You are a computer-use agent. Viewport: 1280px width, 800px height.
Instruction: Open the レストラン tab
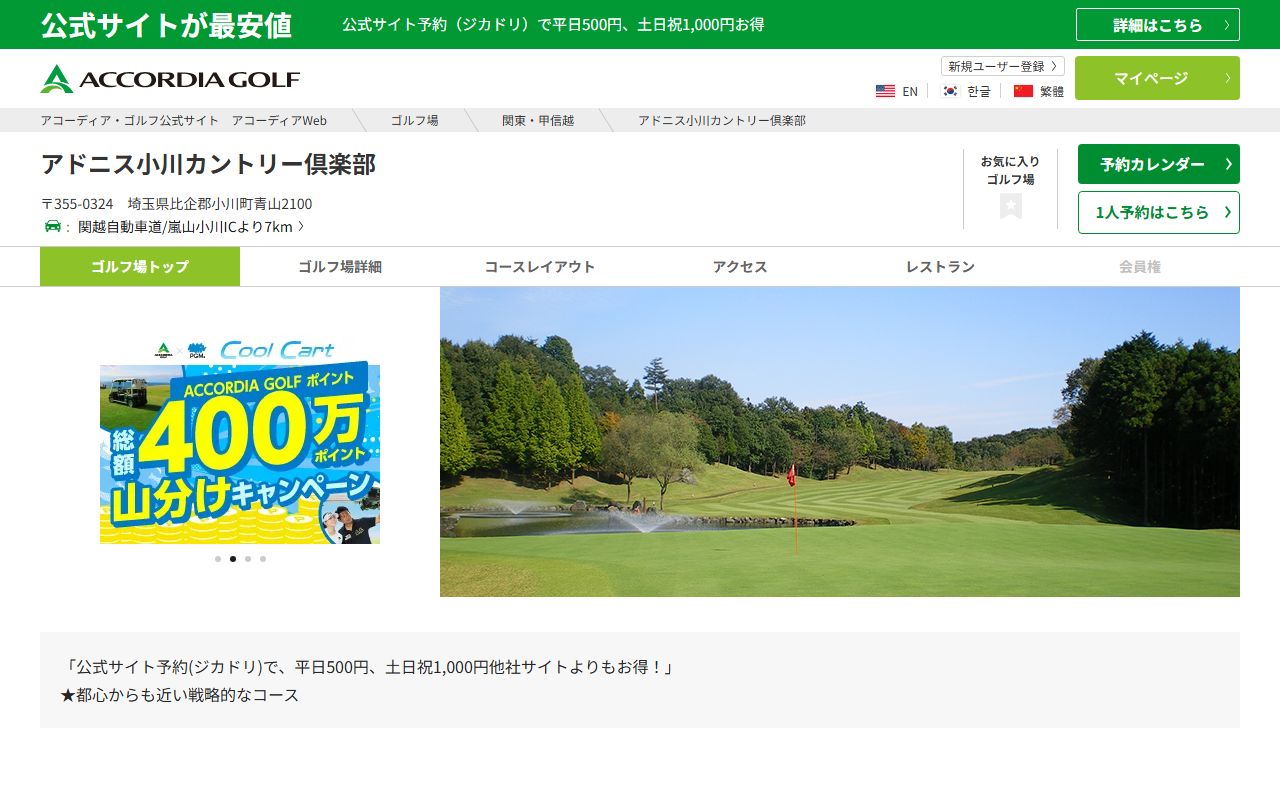click(940, 267)
